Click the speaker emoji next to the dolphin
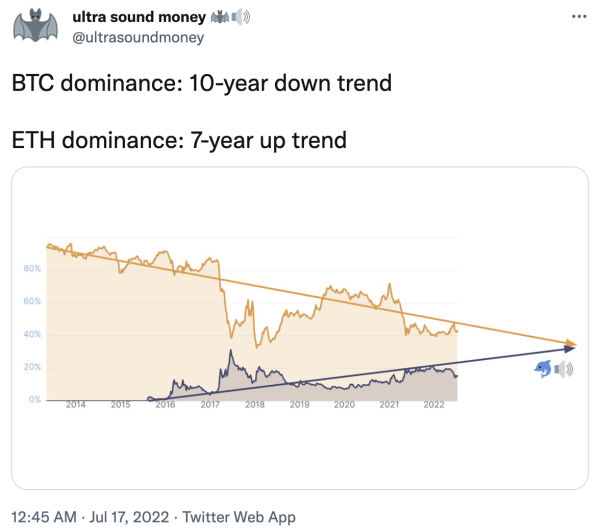The image size is (600, 532). point(563,369)
